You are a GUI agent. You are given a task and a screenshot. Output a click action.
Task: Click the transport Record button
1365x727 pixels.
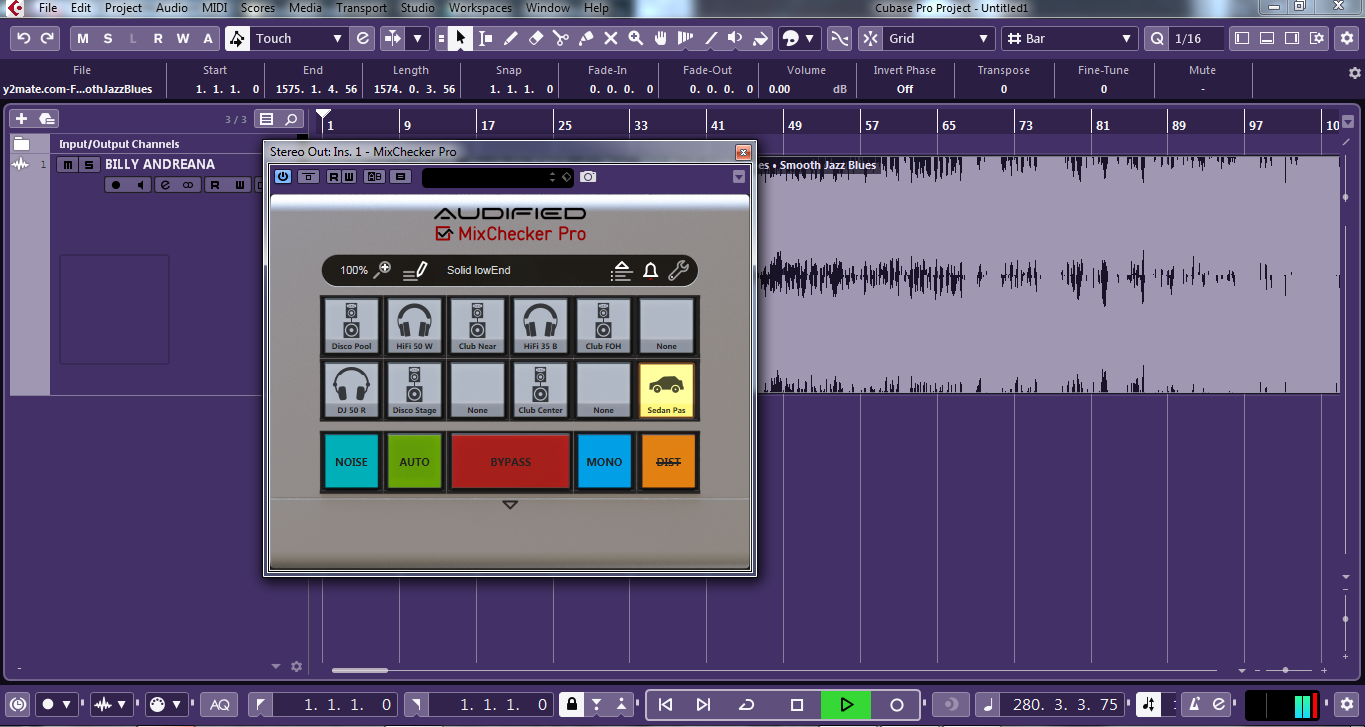tap(897, 704)
